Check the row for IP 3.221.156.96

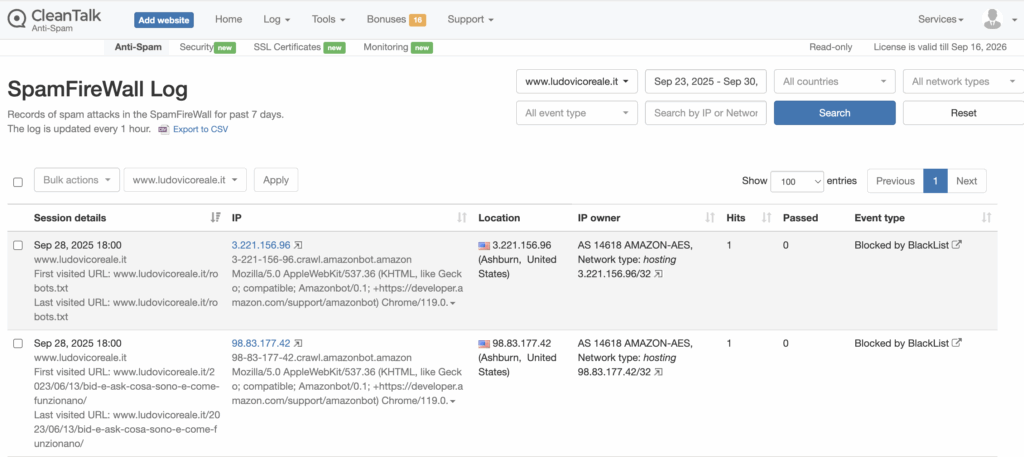point(18,245)
